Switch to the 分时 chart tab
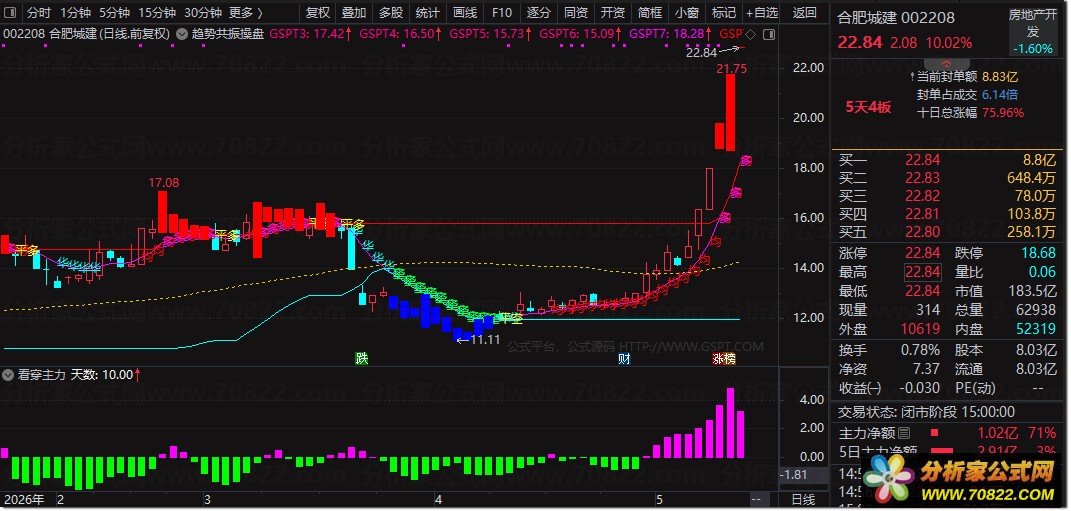1071x511 pixels. 39,12
